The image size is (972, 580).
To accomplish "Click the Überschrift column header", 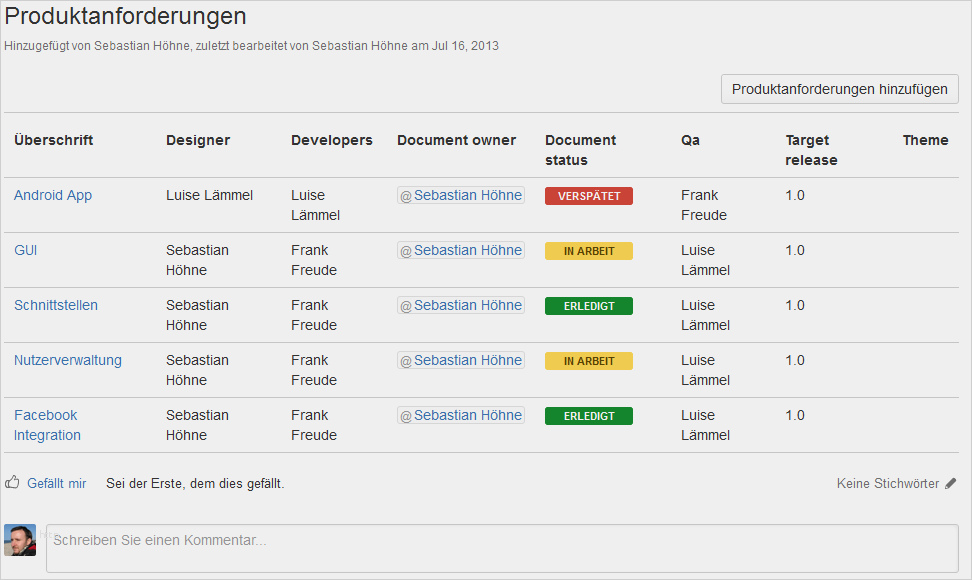I will click(51, 140).
